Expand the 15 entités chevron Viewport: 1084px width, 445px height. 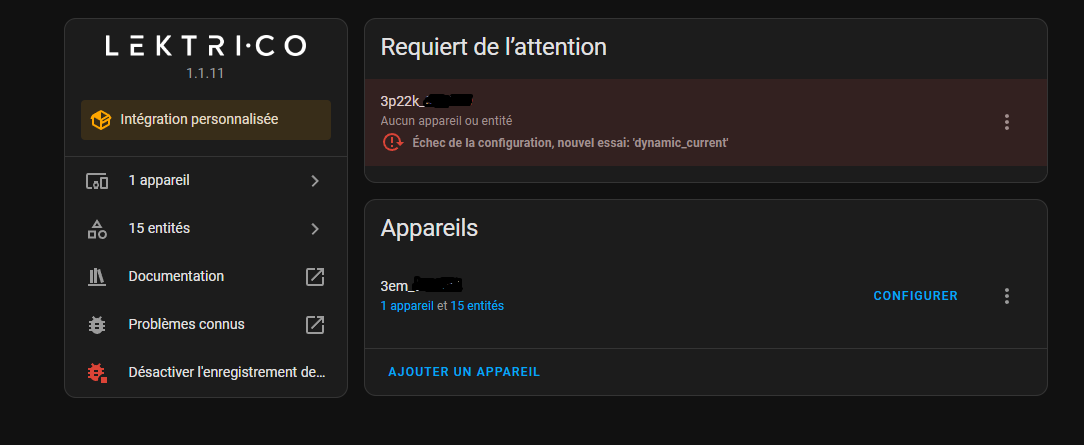point(315,229)
